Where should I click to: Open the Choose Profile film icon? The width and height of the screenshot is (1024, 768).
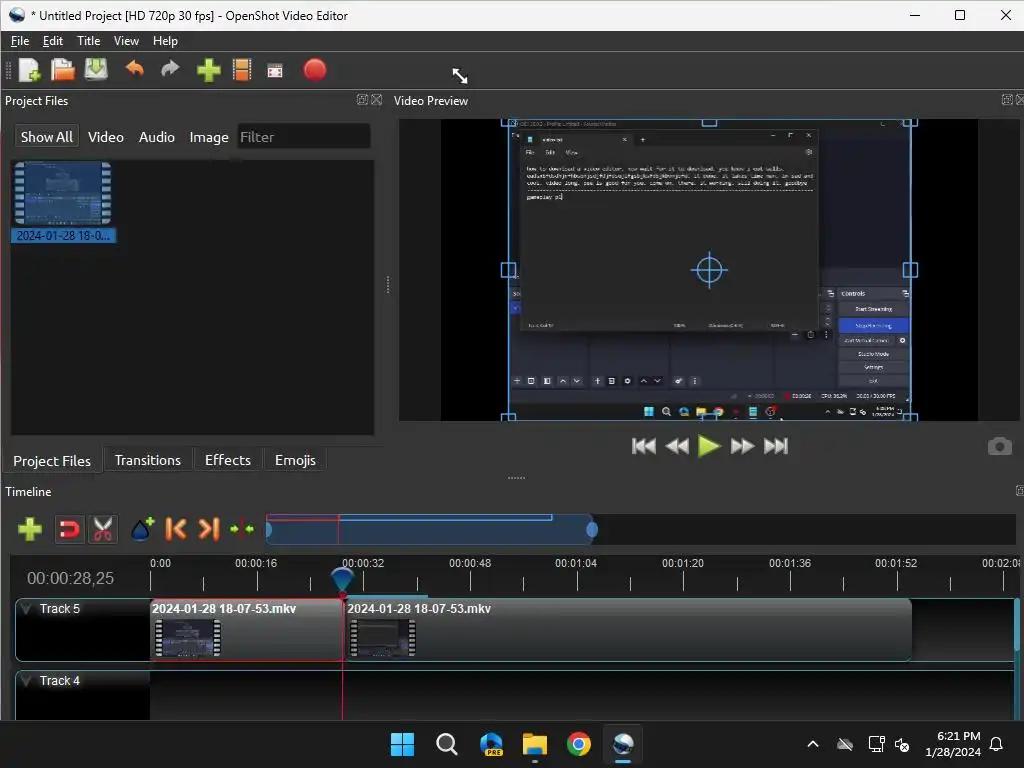coord(242,70)
